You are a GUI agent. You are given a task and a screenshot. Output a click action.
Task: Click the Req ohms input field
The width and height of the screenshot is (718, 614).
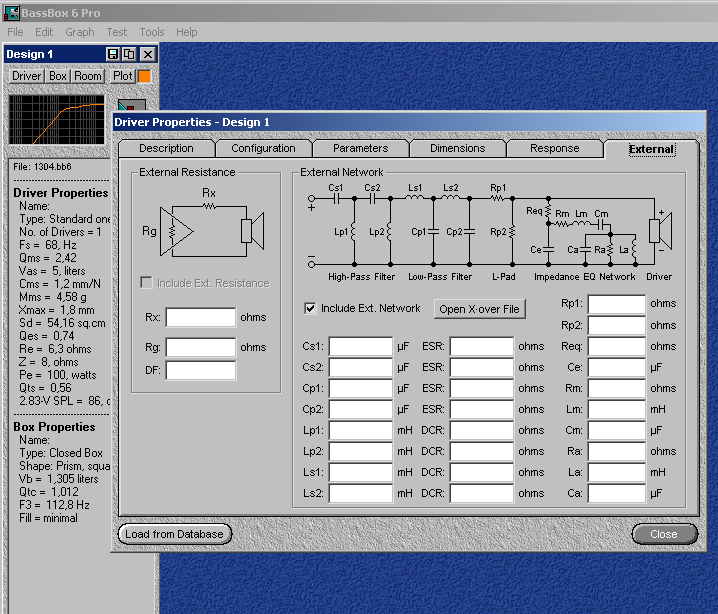point(617,347)
